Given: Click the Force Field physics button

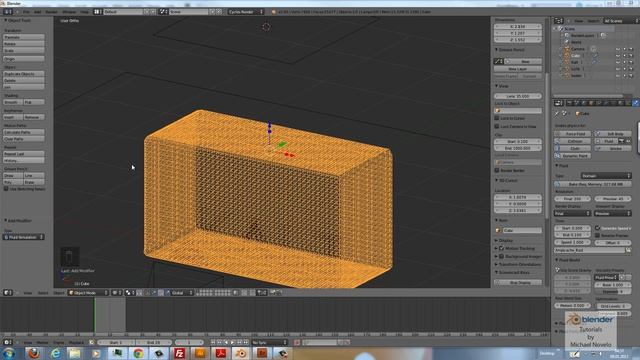Looking at the screenshot, I should click(x=572, y=134).
